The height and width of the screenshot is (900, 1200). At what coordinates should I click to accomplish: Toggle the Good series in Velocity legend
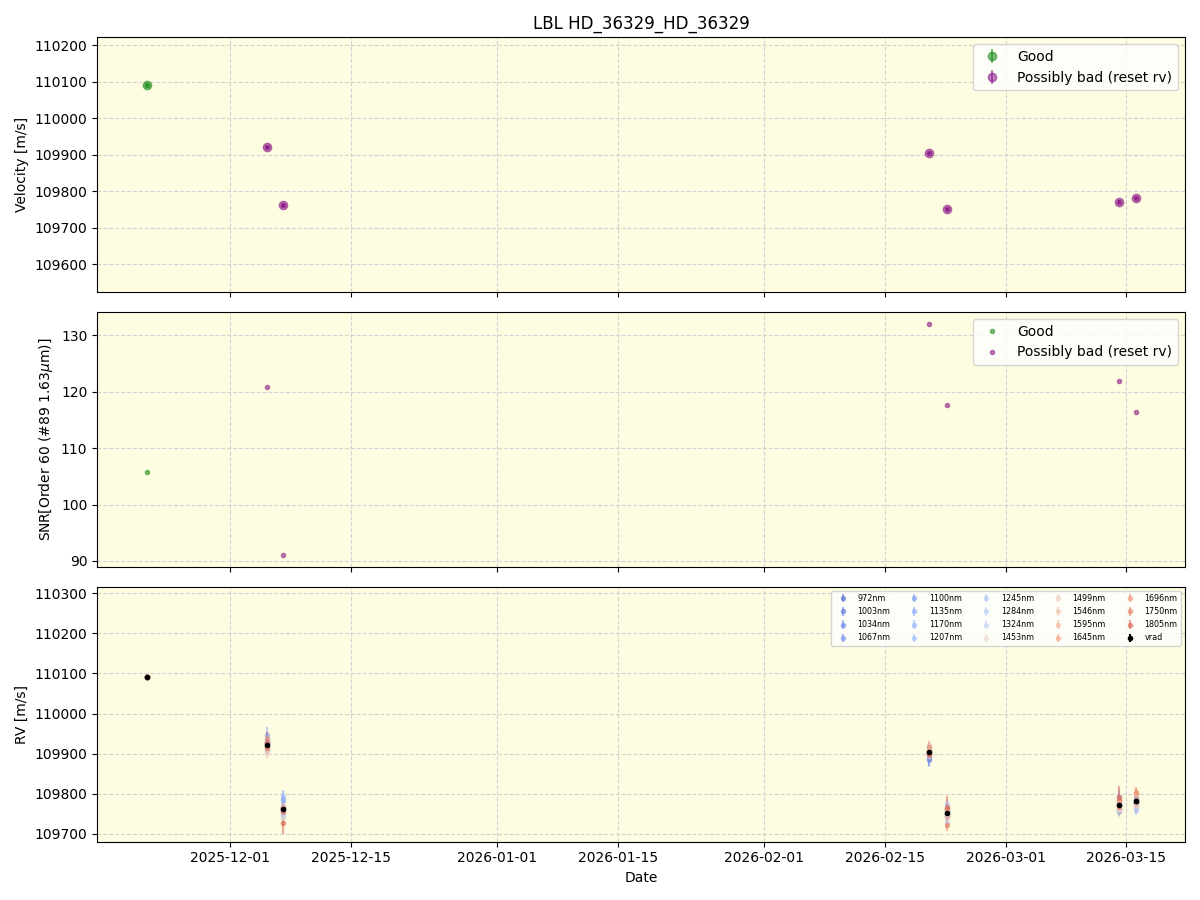click(x=993, y=57)
